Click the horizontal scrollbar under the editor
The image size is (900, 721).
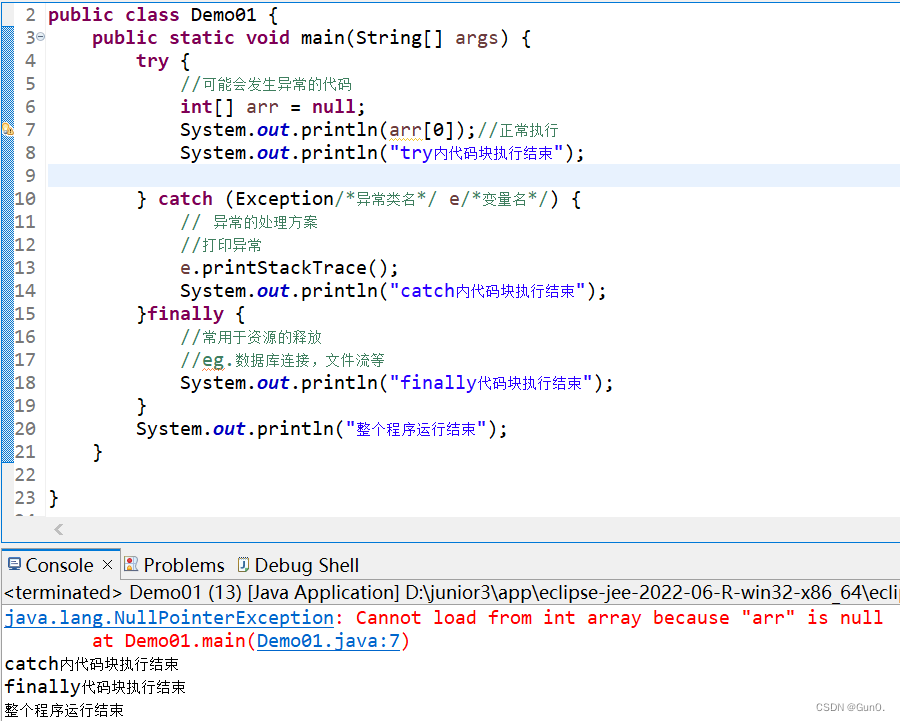[450, 530]
